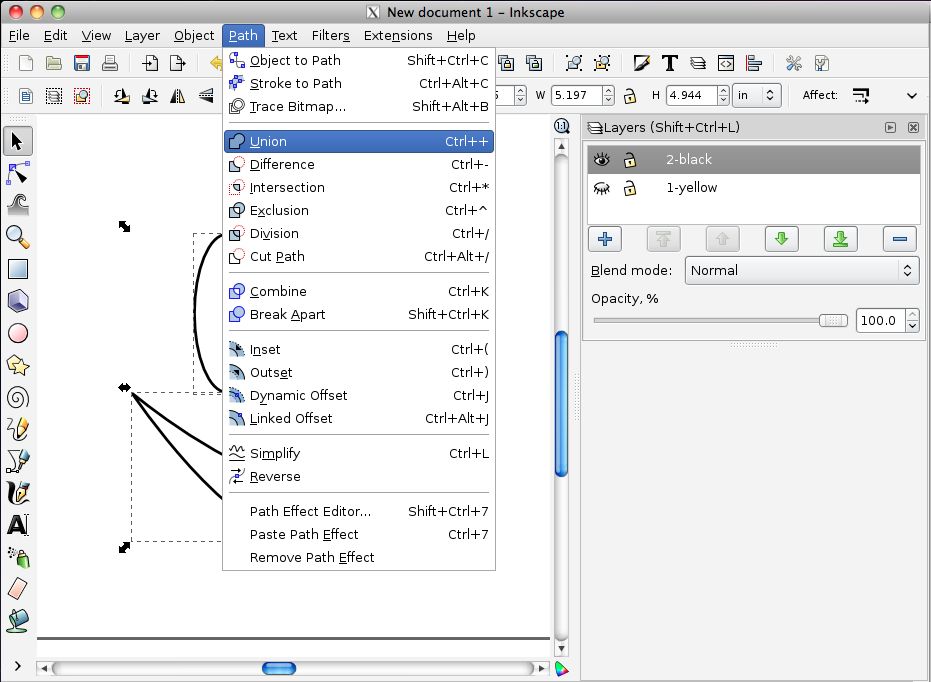Open the Layers panel iconify arrow

(x=890, y=128)
